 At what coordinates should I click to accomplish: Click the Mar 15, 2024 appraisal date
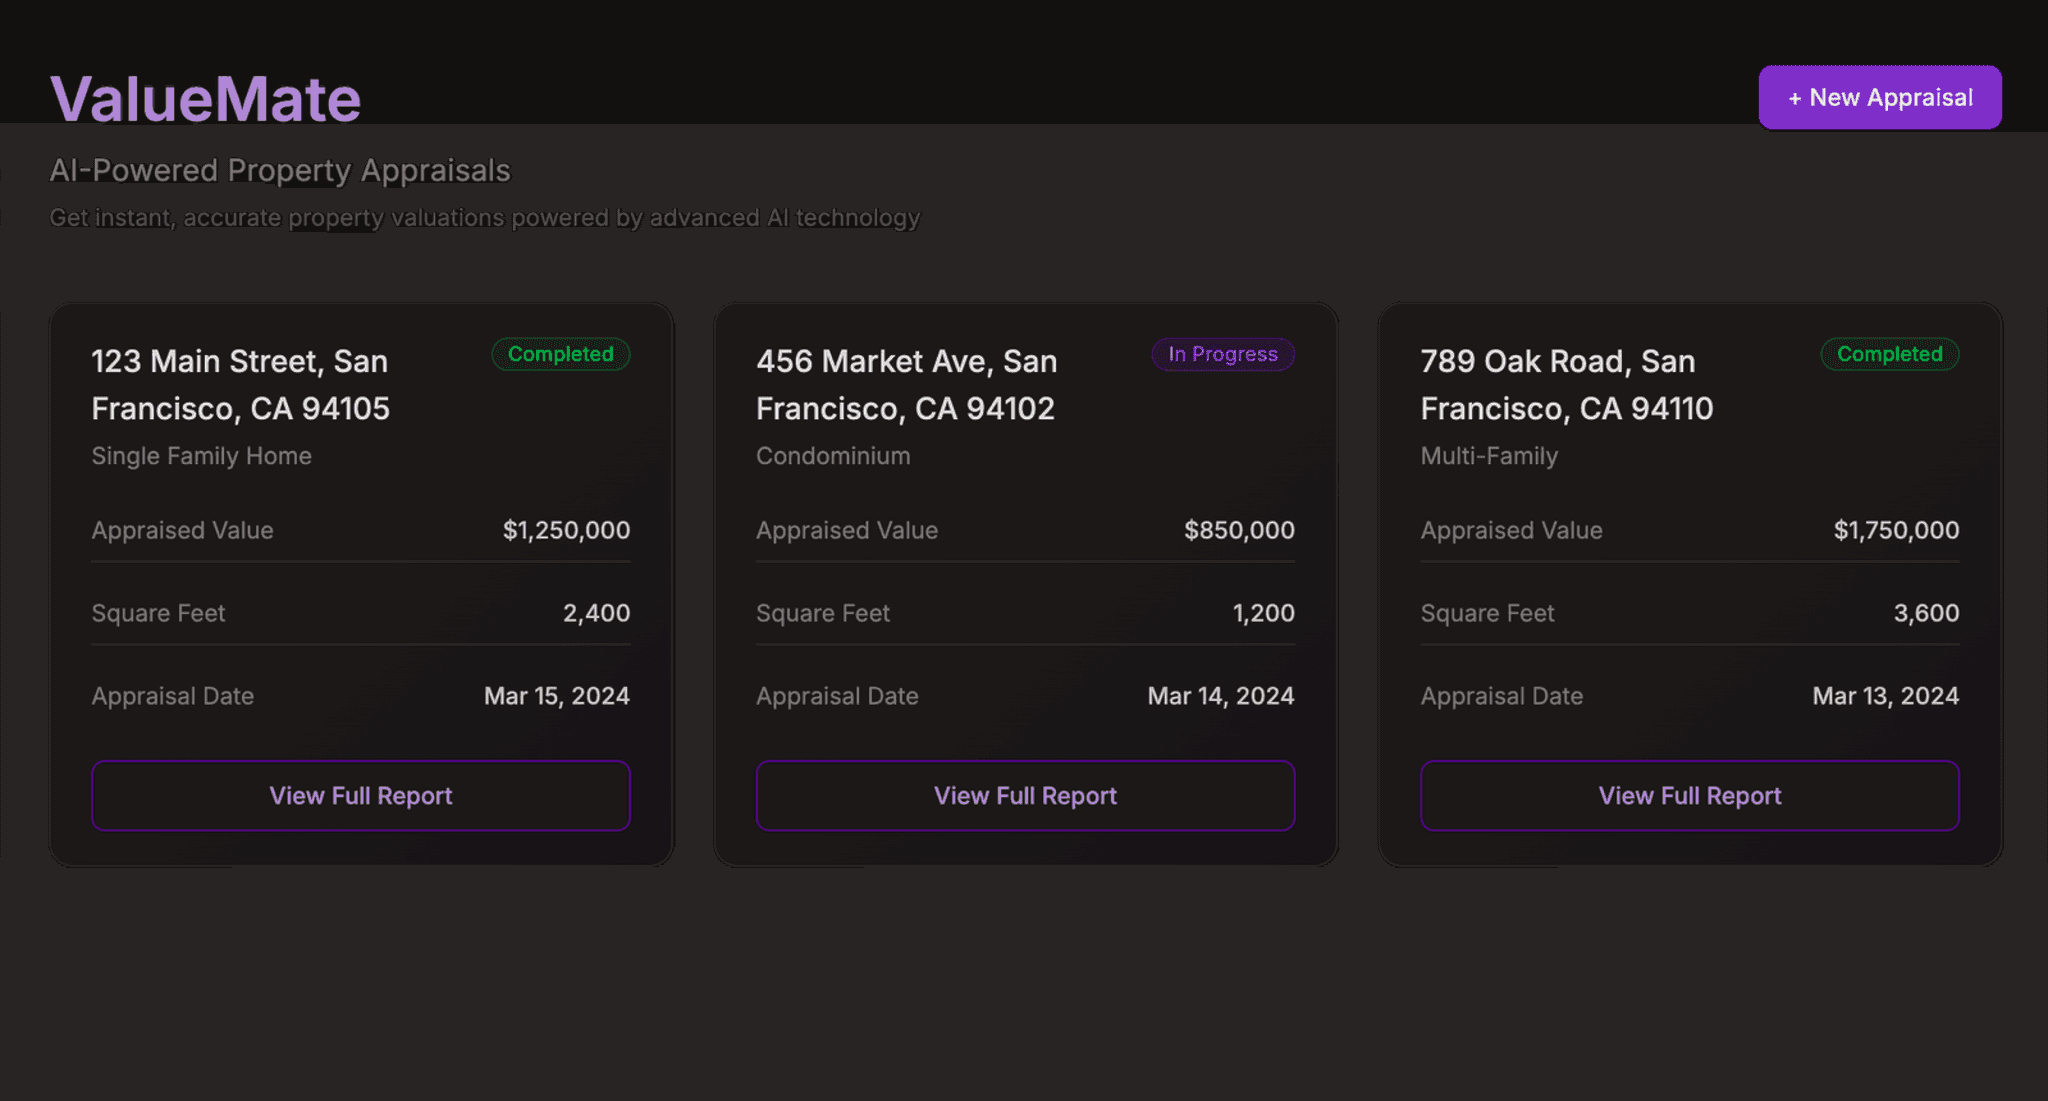tap(556, 695)
